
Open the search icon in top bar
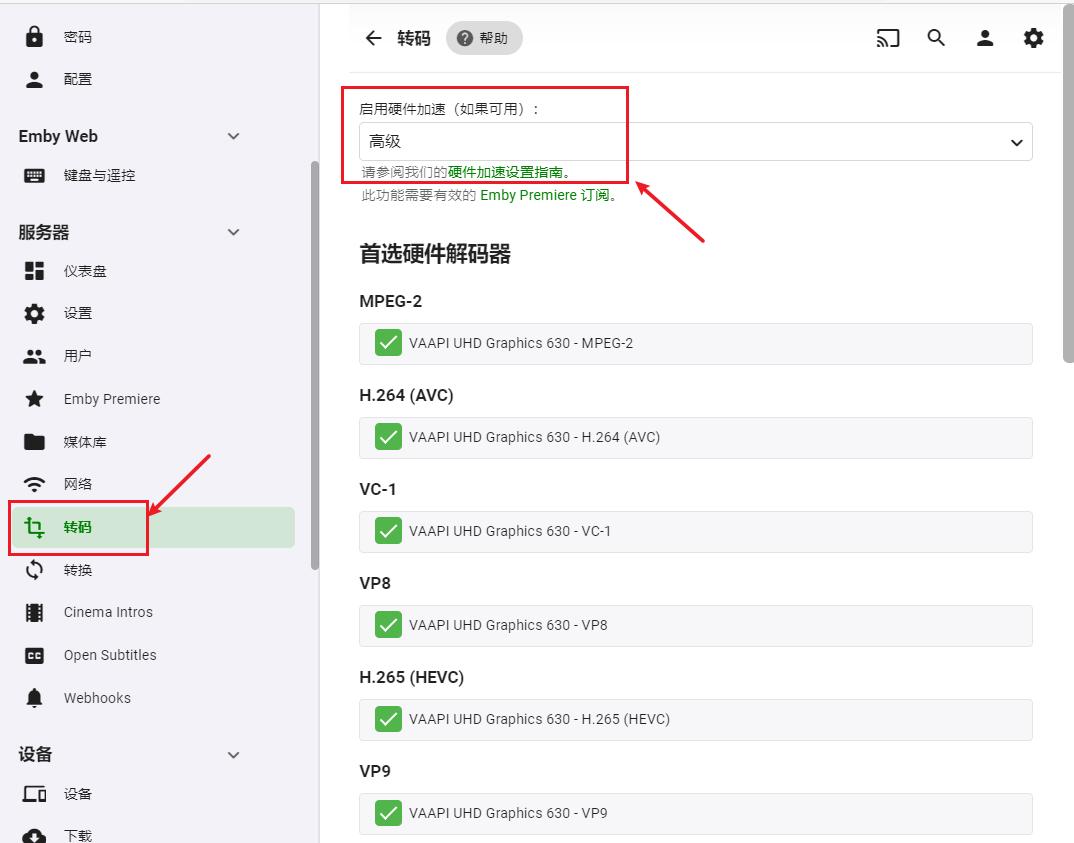(936, 37)
